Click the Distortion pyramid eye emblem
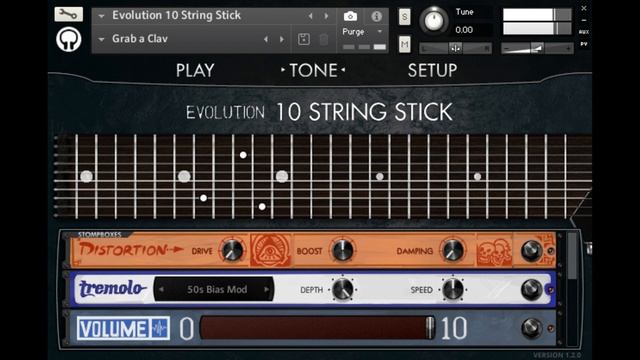Screen dimensions: 640x360 270,250
